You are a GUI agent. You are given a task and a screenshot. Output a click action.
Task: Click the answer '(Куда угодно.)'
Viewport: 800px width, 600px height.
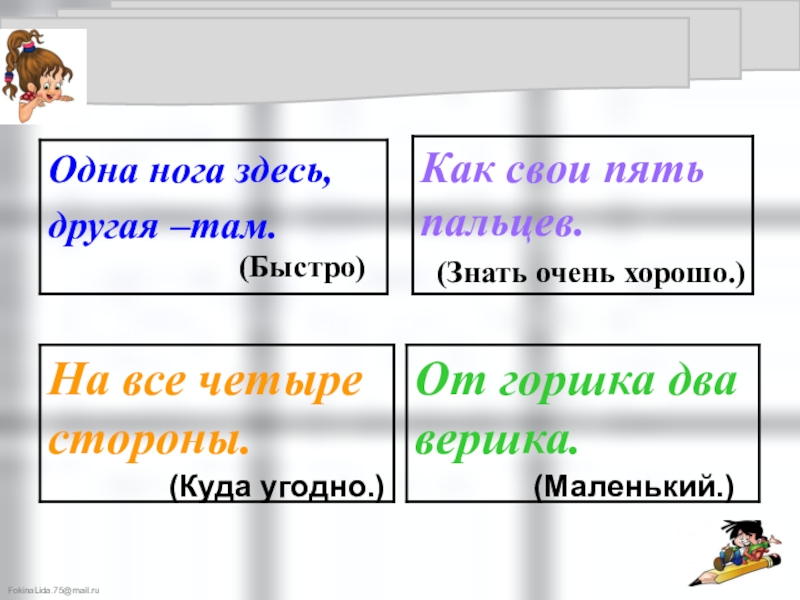click(277, 486)
